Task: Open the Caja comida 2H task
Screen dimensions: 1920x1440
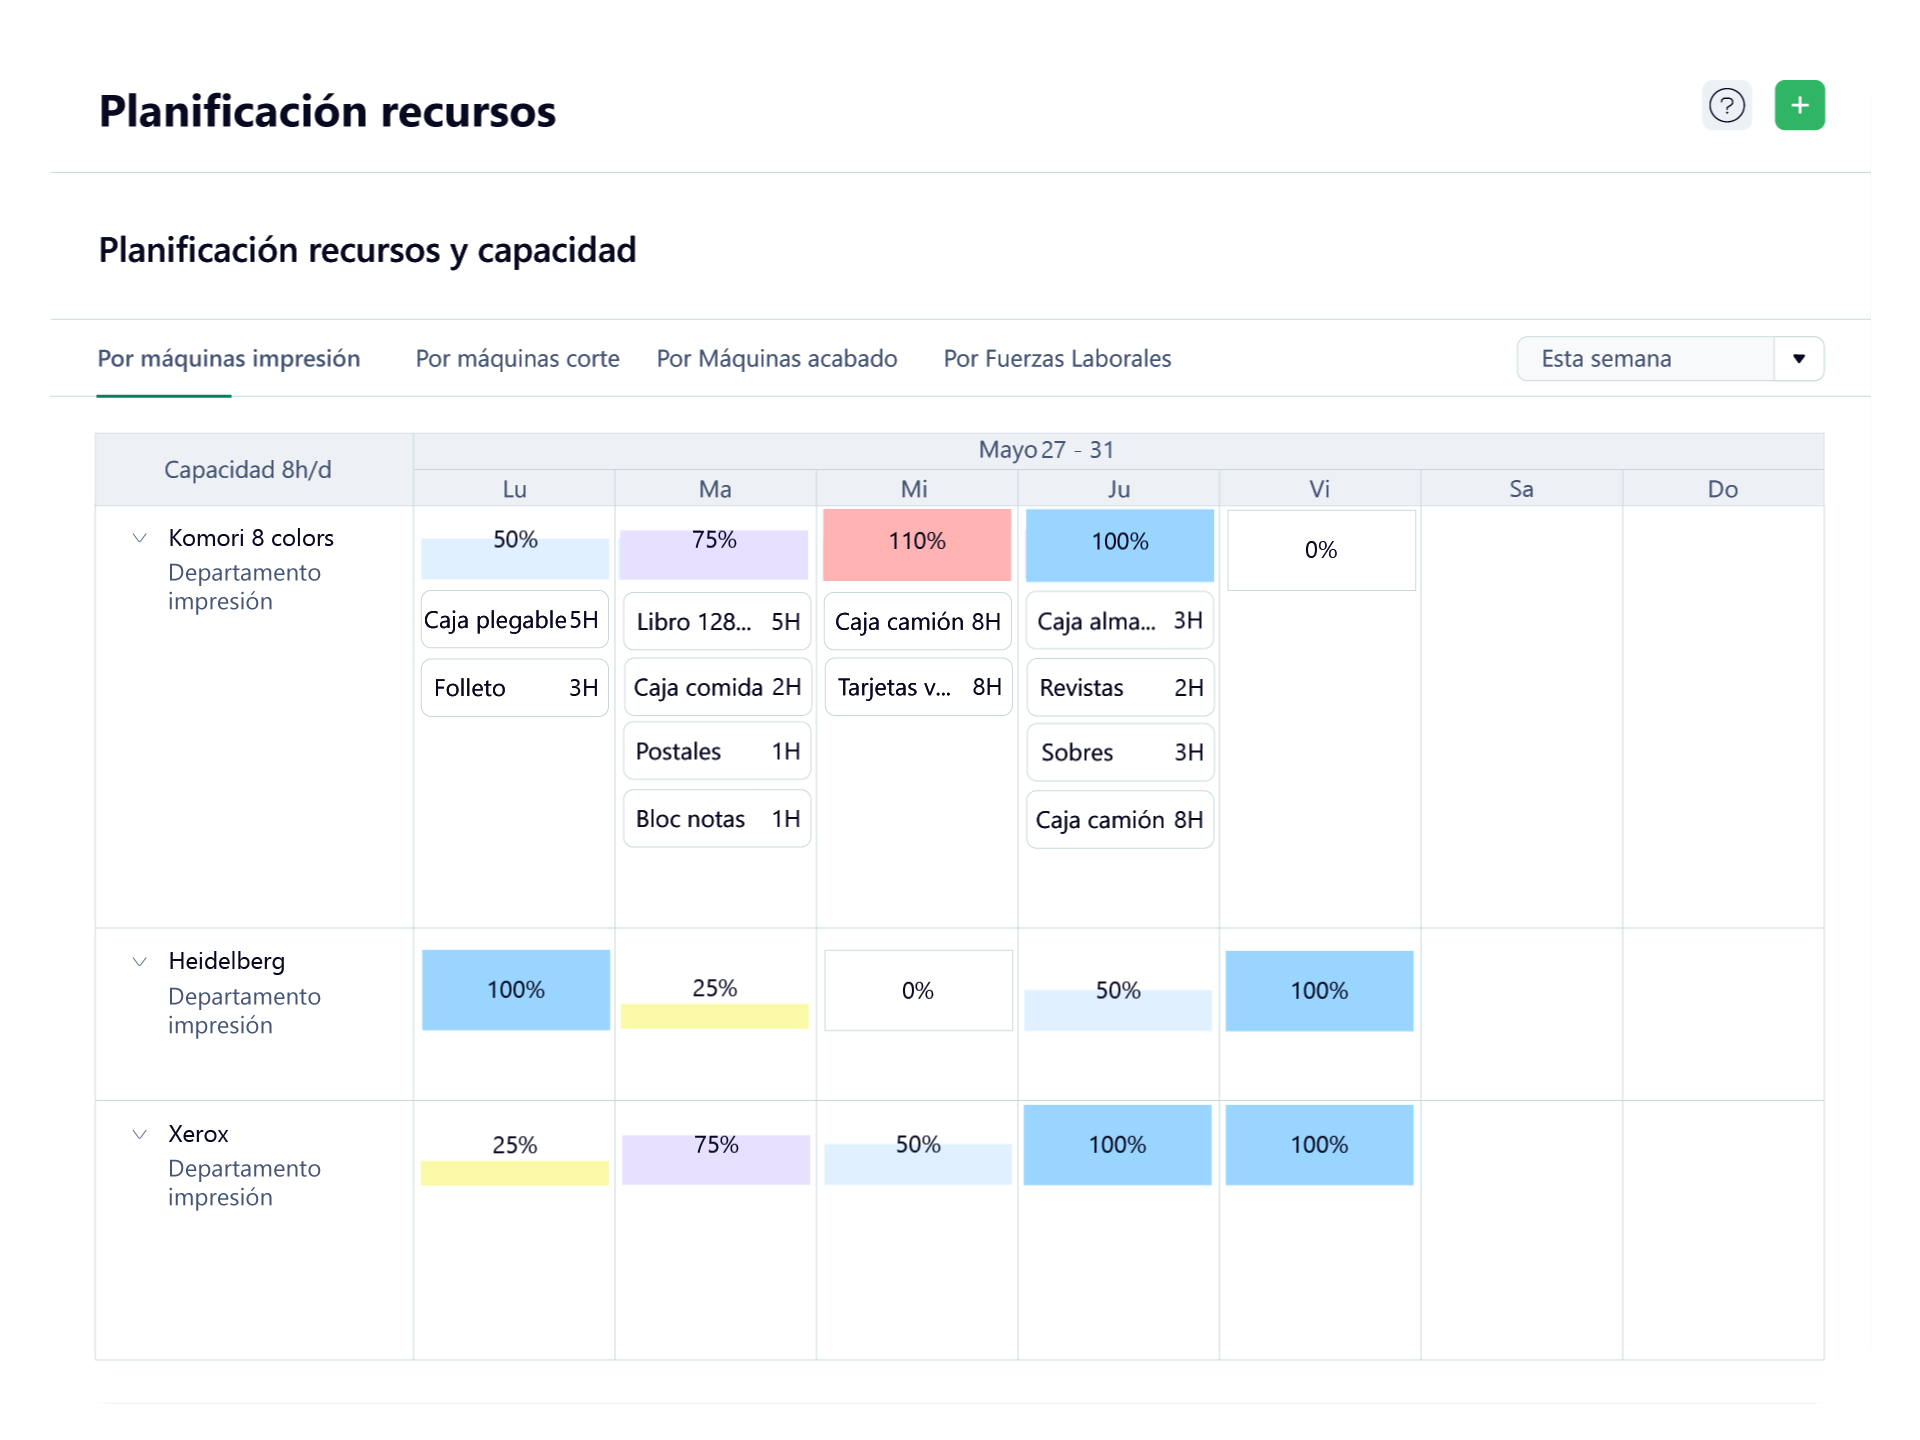Action: [717, 687]
